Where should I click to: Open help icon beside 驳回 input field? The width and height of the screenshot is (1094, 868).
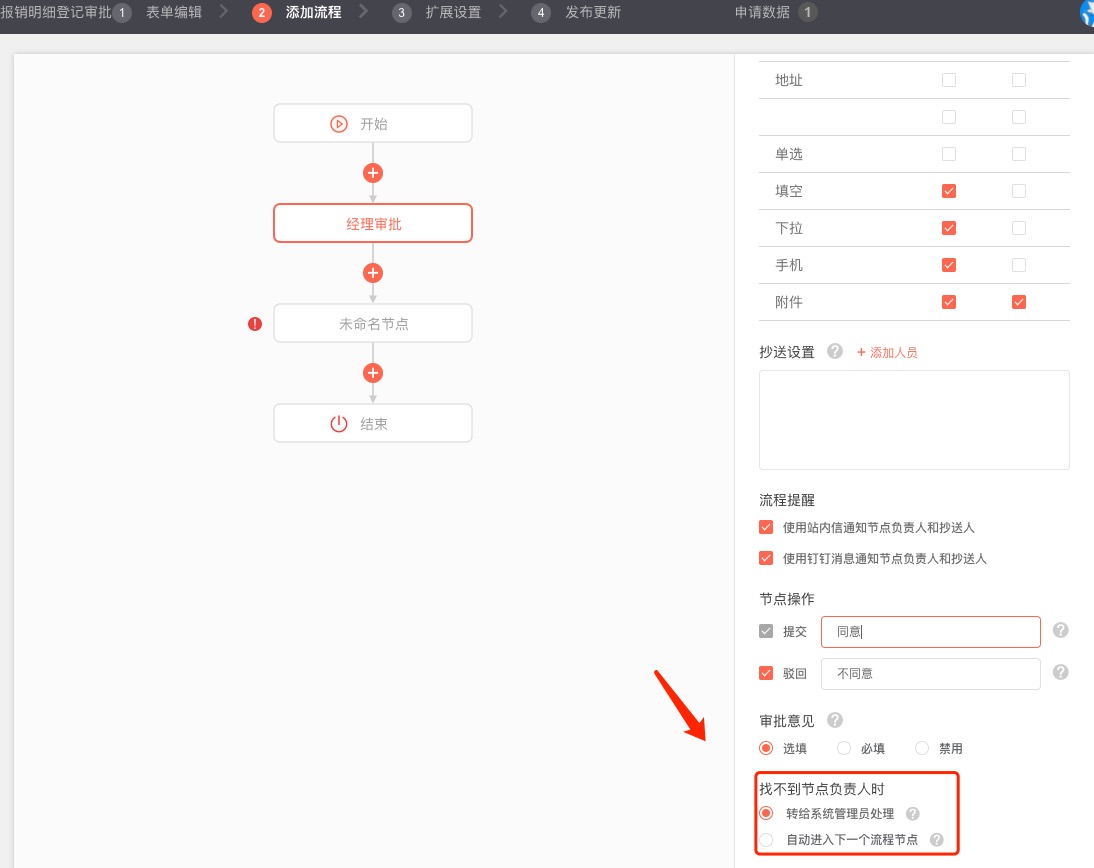tap(1060, 672)
